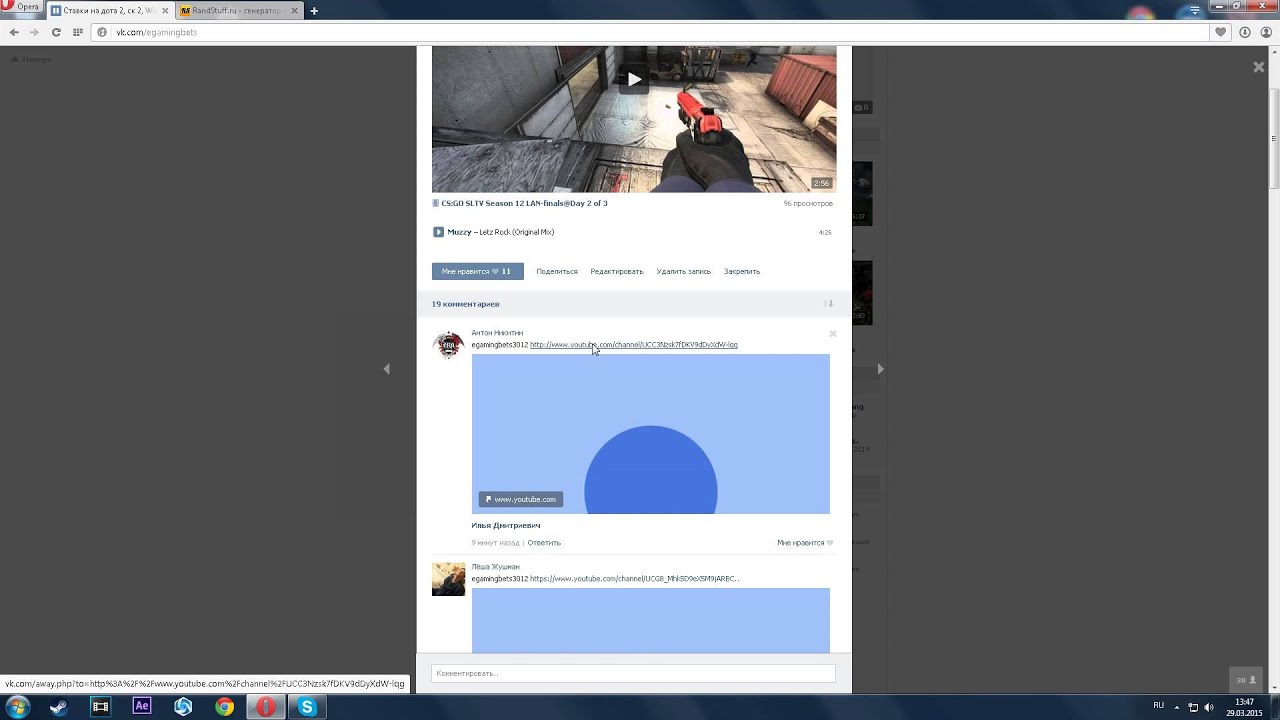The height and width of the screenshot is (720, 1280).
Task: Open the blue swirl app in the taskbar
Action: click(x=183, y=707)
